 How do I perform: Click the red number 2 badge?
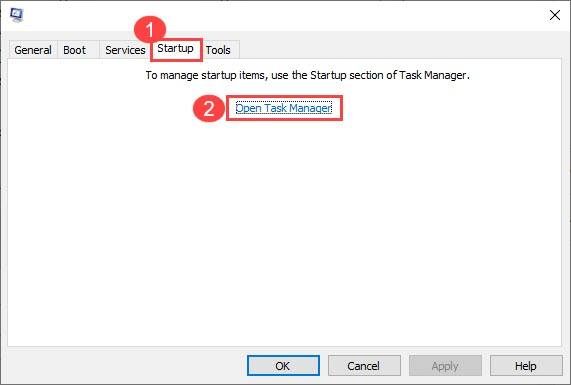pyautogui.click(x=209, y=109)
